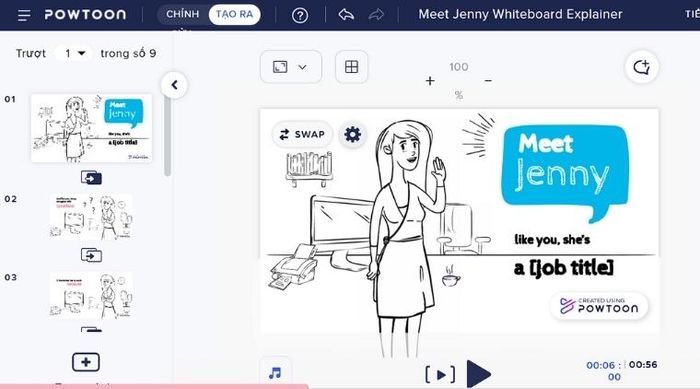Select the 'a [job title]' text
Viewport: 700px width, 389px height.
pyautogui.click(x=563, y=268)
